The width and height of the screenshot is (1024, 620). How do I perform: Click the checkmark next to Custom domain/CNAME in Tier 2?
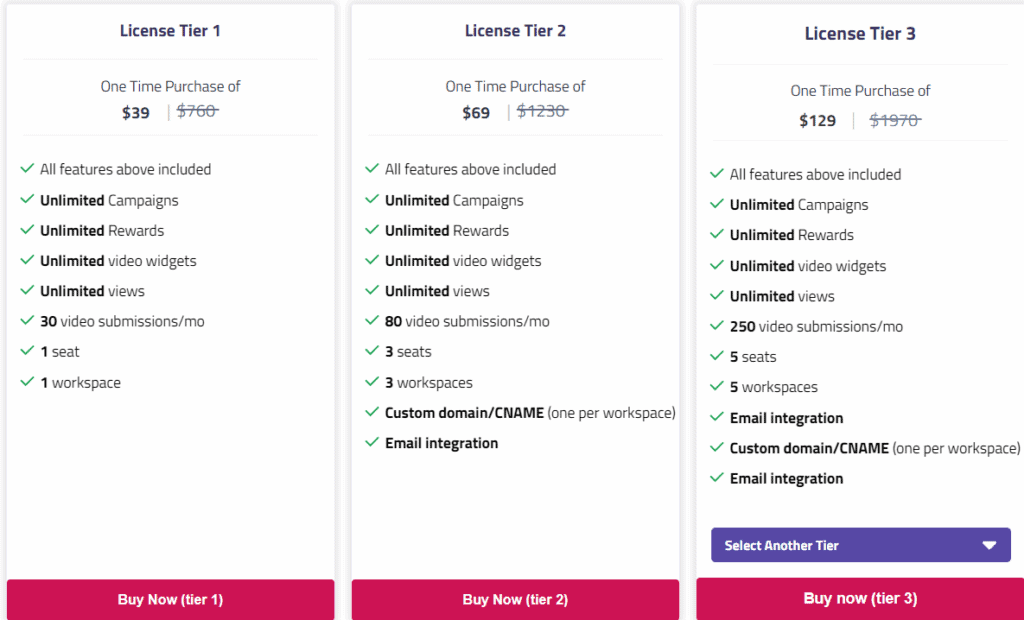point(372,412)
